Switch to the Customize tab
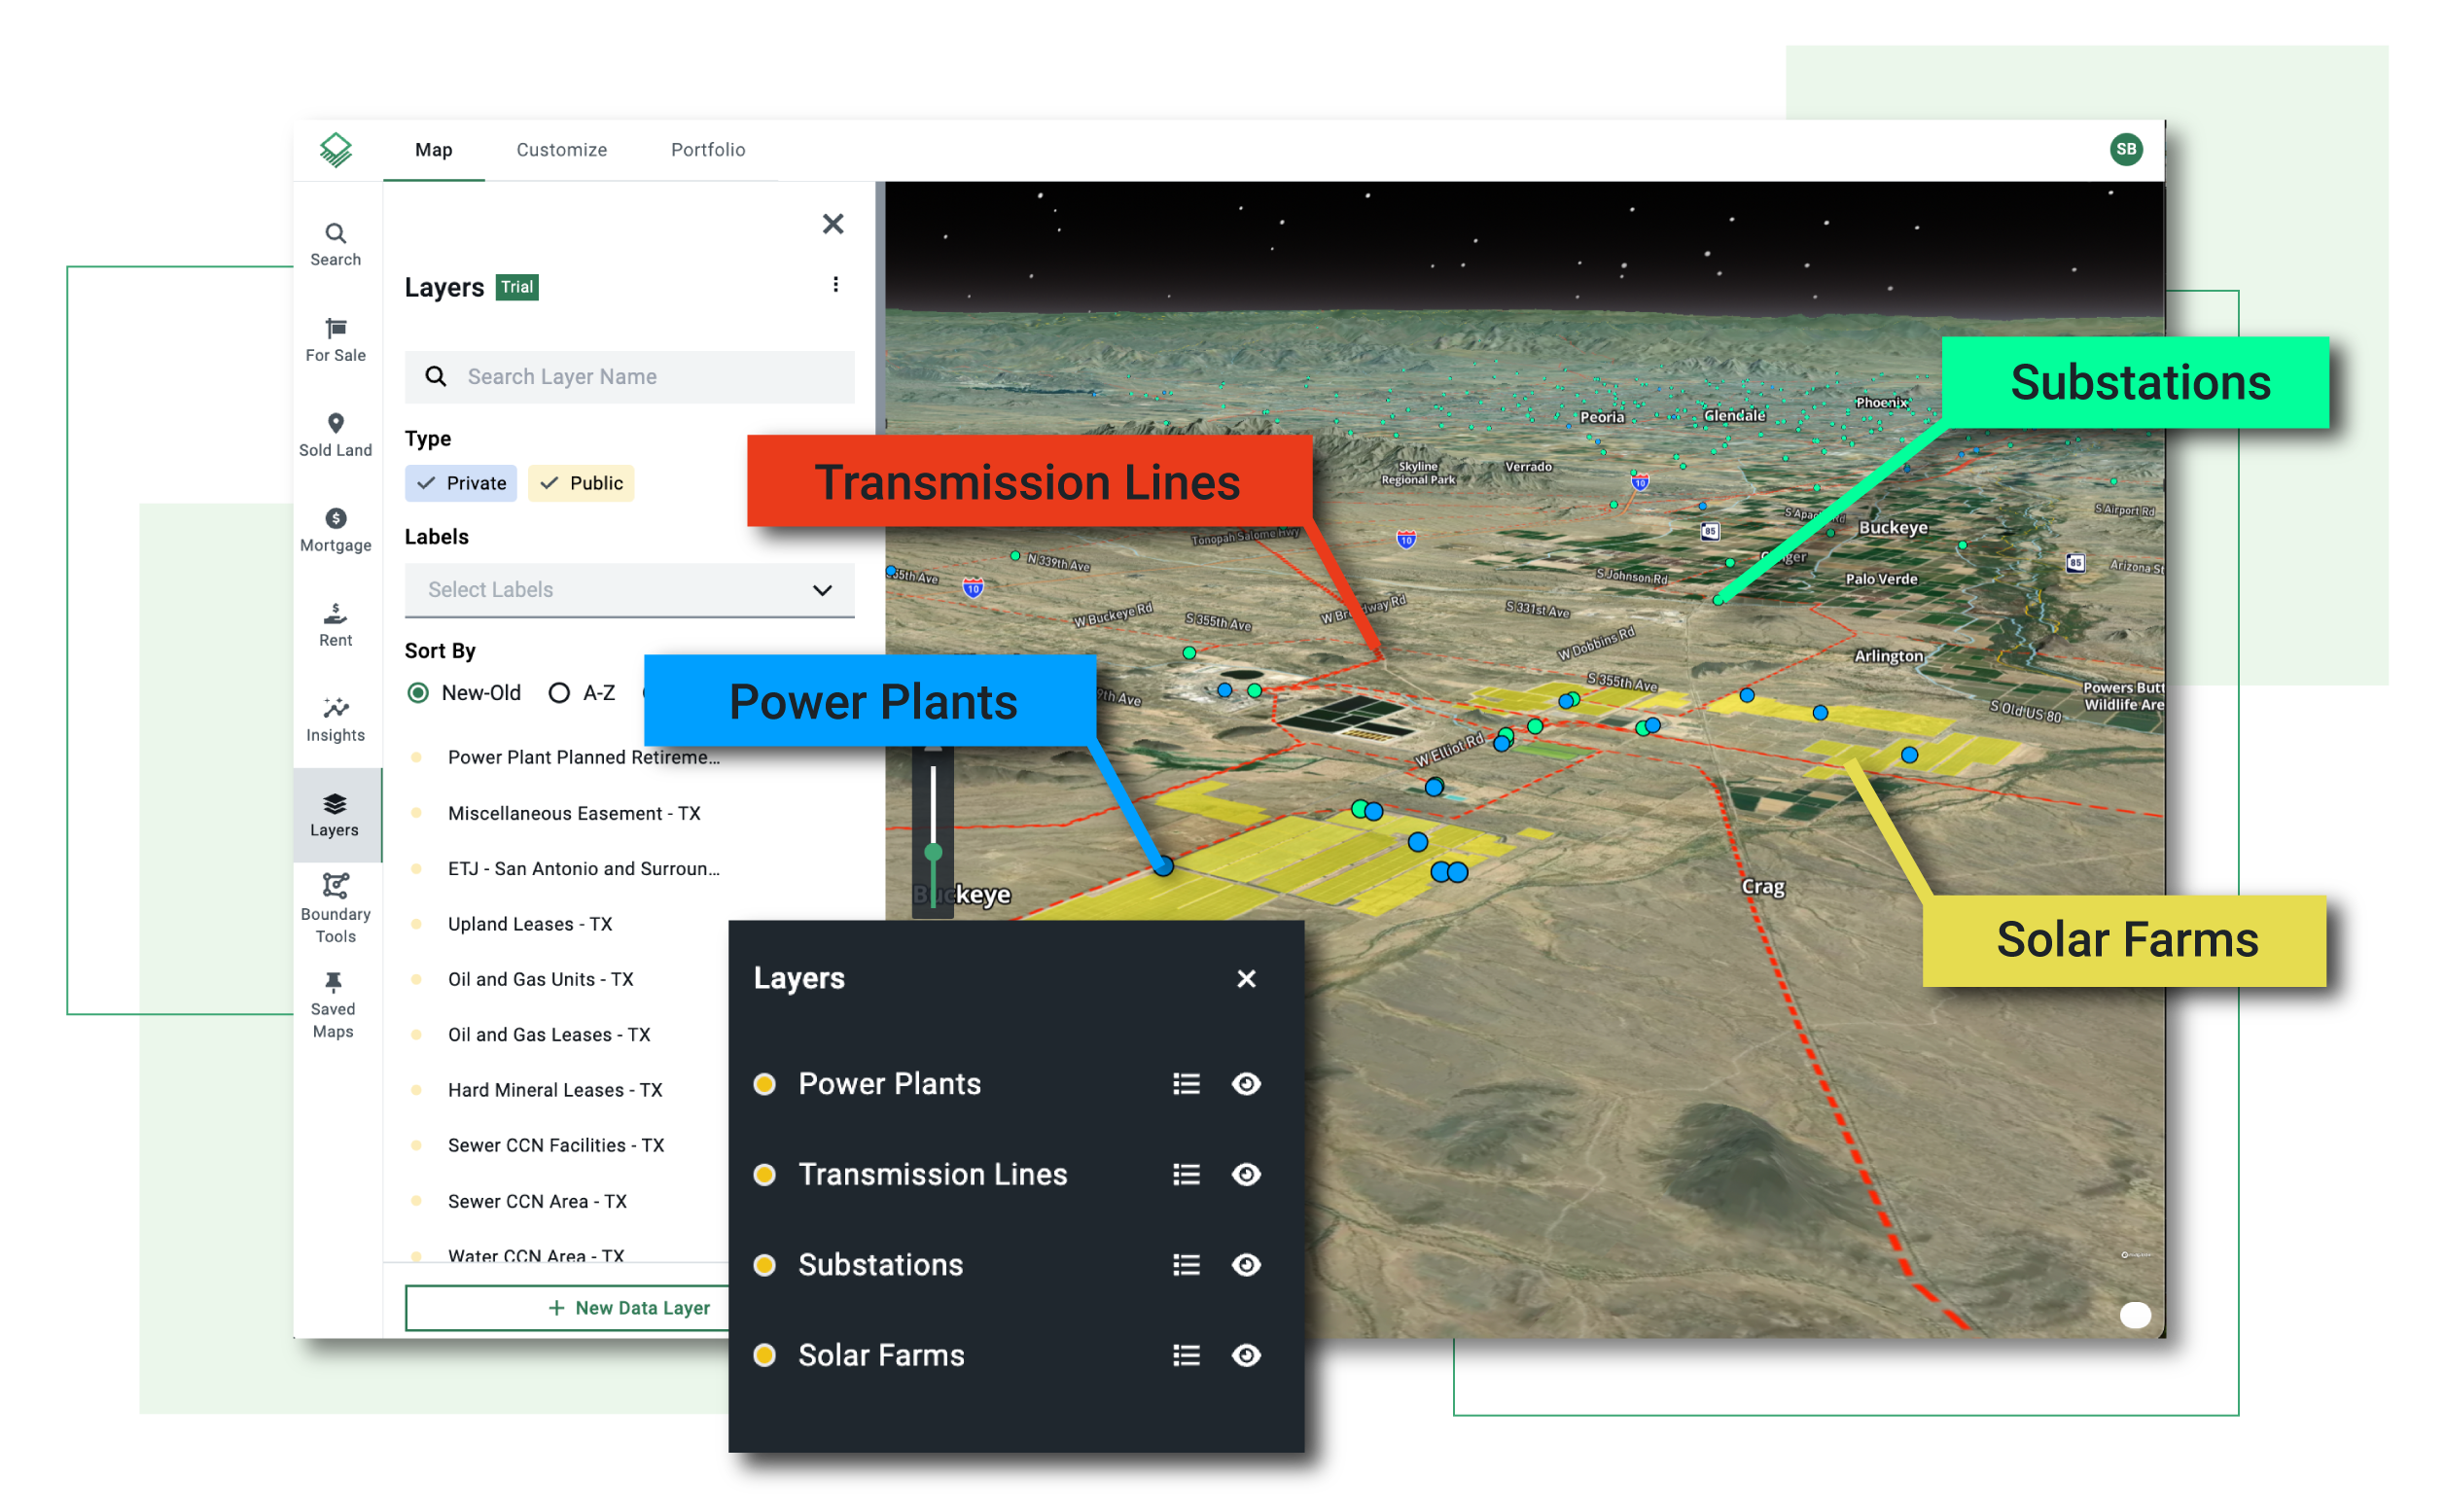Viewport: 2446px width, 1512px height. point(561,150)
